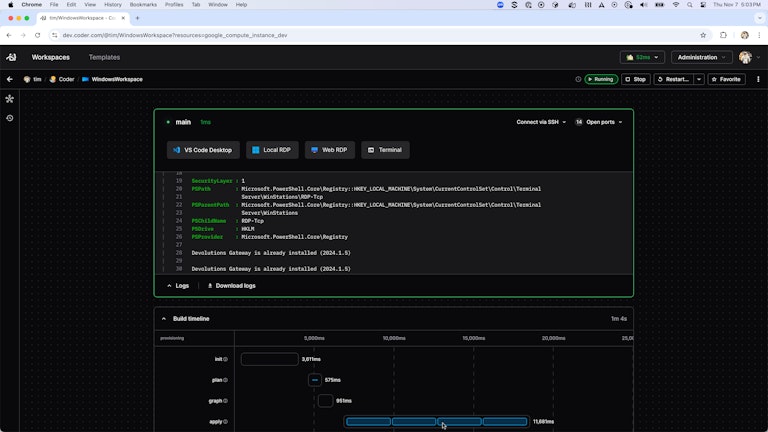Collapse the Build timeline panel
The width and height of the screenshot is (768, 432).
pyautogui.click(x=164, y=318)
